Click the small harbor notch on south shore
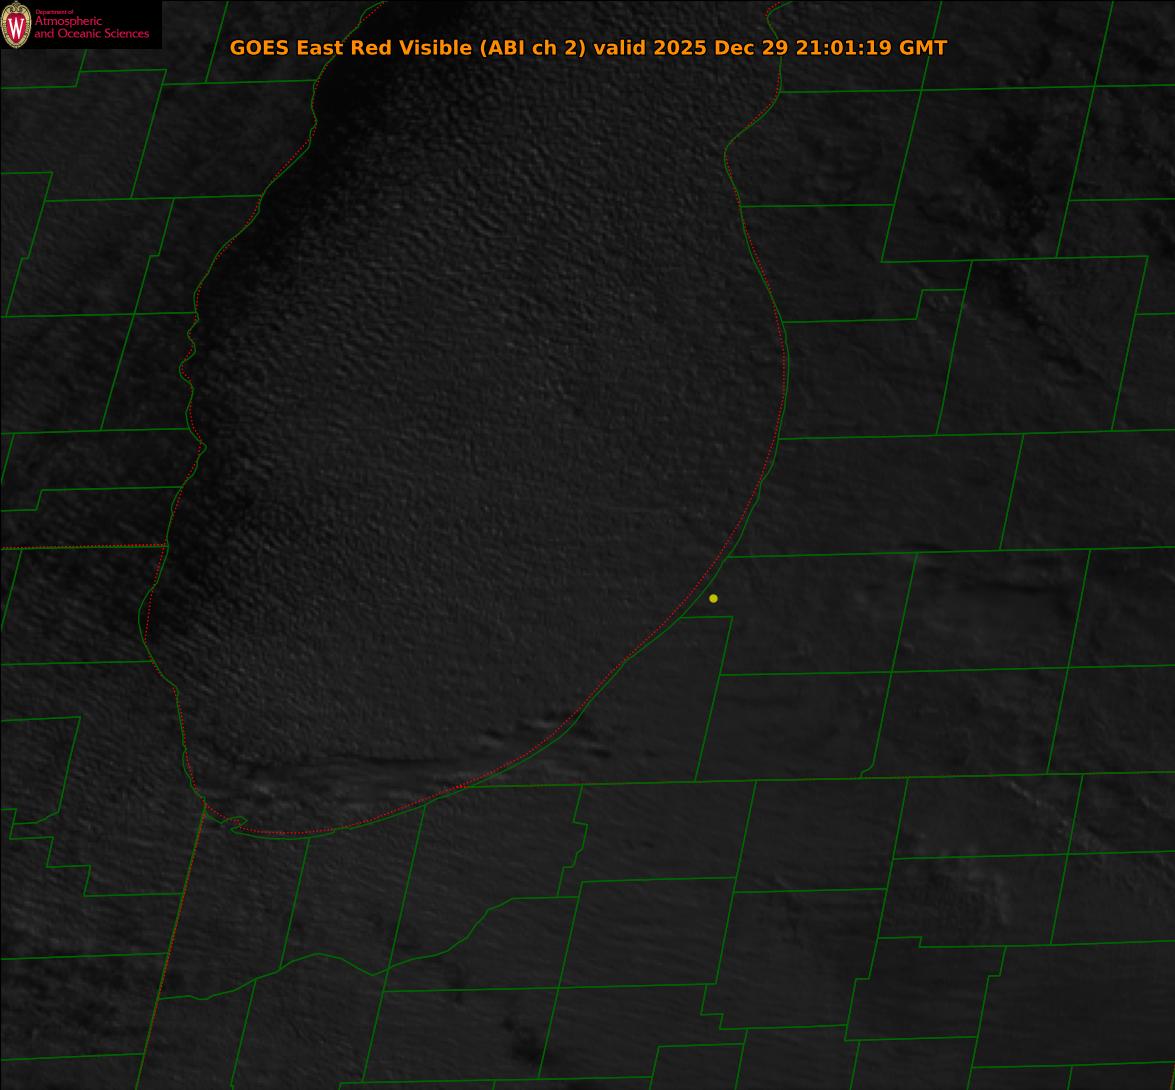The height and width of the screenshot is (1090, 1175). 236,822
